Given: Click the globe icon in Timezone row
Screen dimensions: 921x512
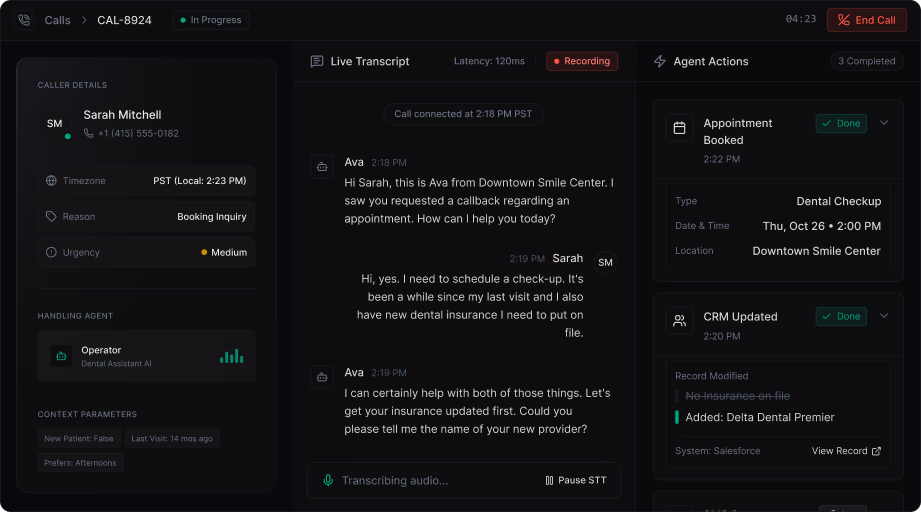Looking at the screenshot, I should point(51,181).
